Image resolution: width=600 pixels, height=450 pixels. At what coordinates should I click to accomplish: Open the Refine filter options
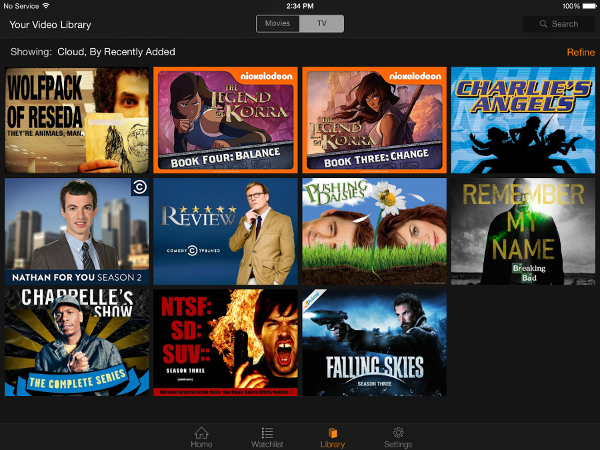tap(580, 52)
